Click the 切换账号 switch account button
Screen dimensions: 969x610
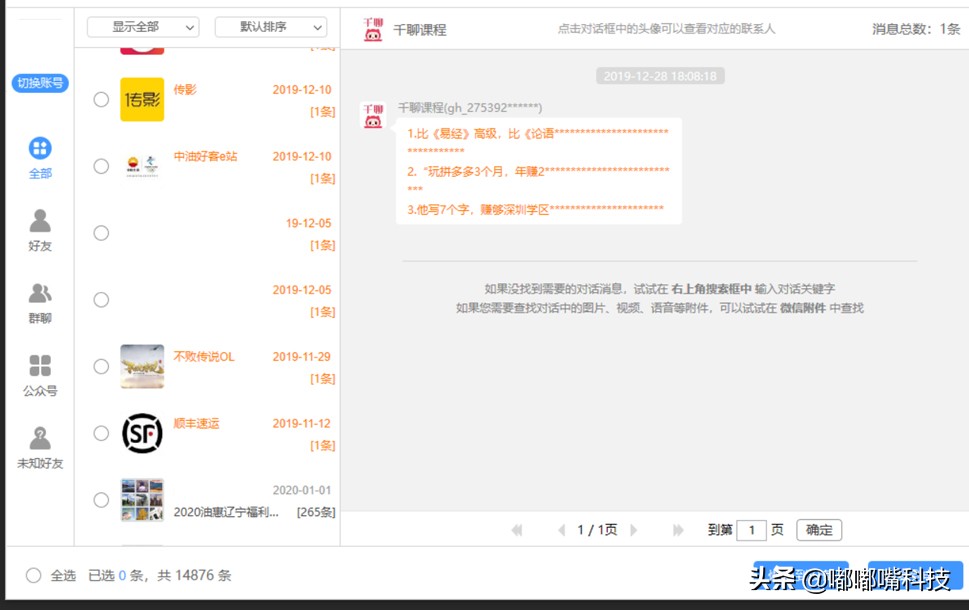pos(40,84)
